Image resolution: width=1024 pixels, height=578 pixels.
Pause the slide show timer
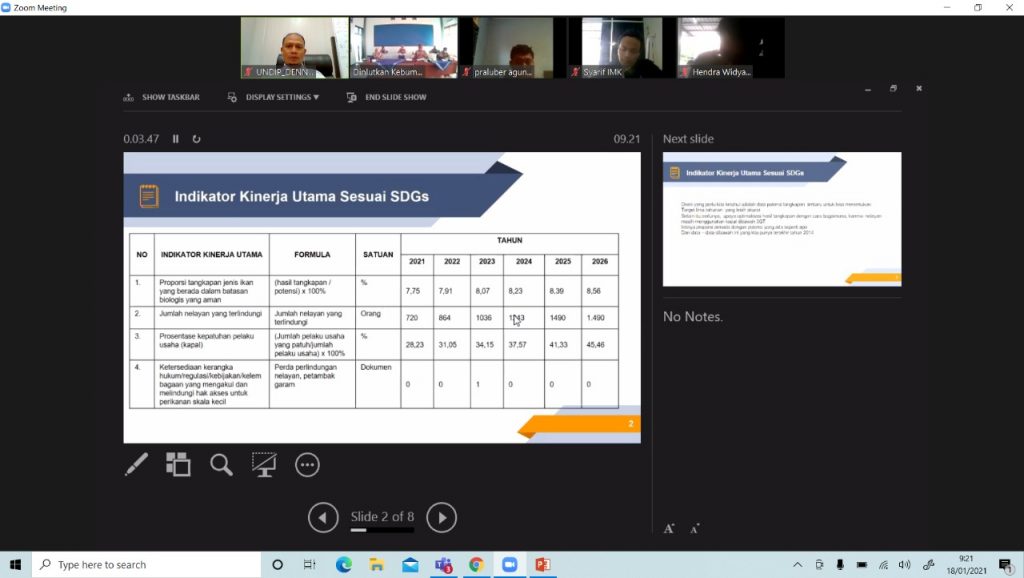[x=176, y=139]
